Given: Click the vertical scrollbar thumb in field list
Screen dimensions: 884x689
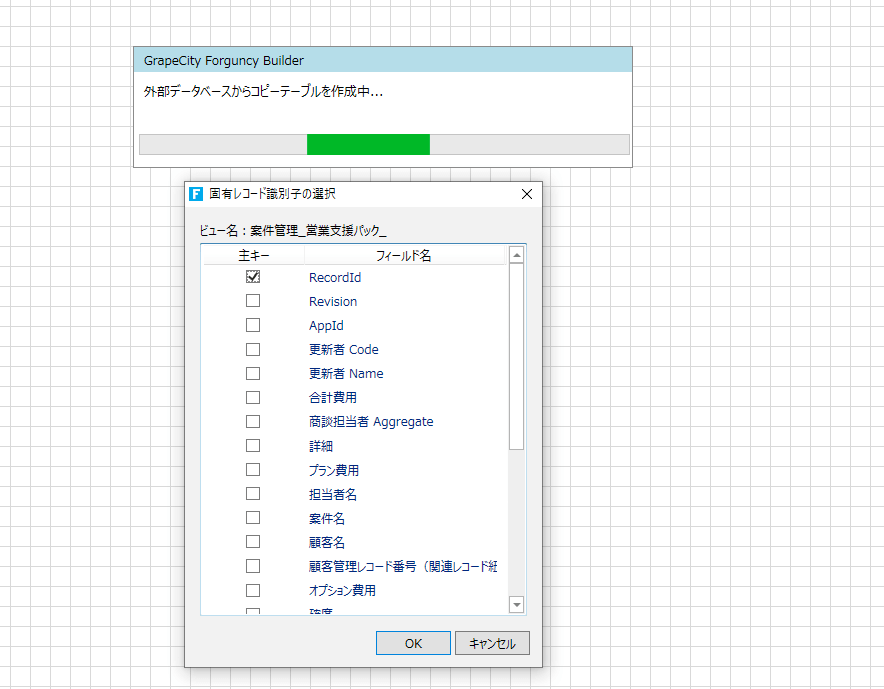Looking at the screenshot, I should click(x=516, y=356).
